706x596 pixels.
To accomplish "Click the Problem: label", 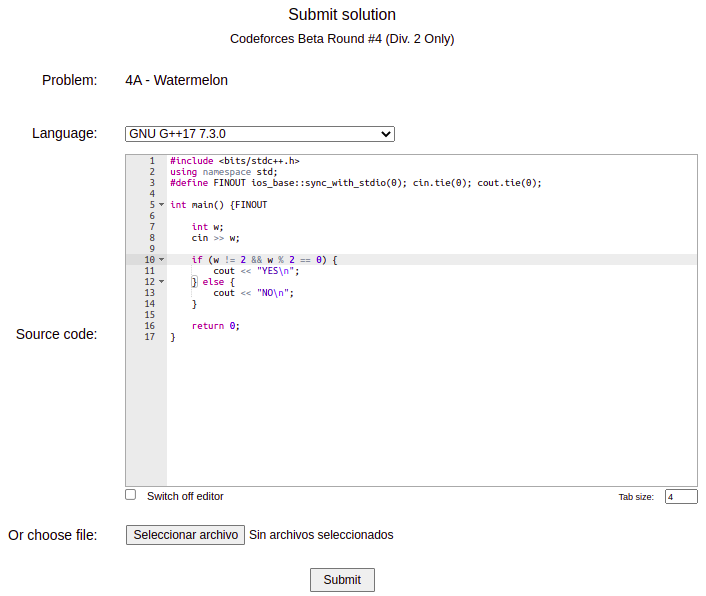I will (69, 80).
